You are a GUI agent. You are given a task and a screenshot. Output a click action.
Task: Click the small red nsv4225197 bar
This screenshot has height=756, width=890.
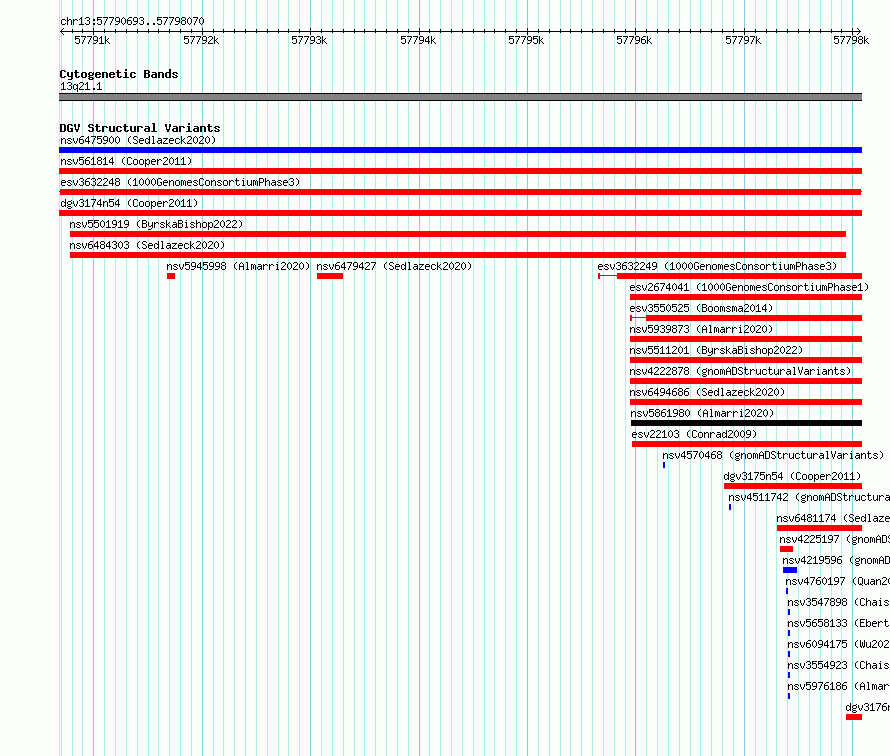pos(786,549)
